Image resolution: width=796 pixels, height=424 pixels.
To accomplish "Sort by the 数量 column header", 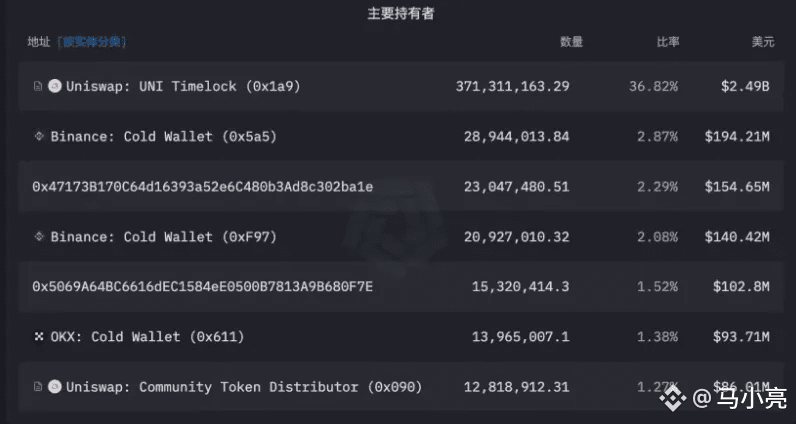I will pyautogui.click(x=571, y=42).
